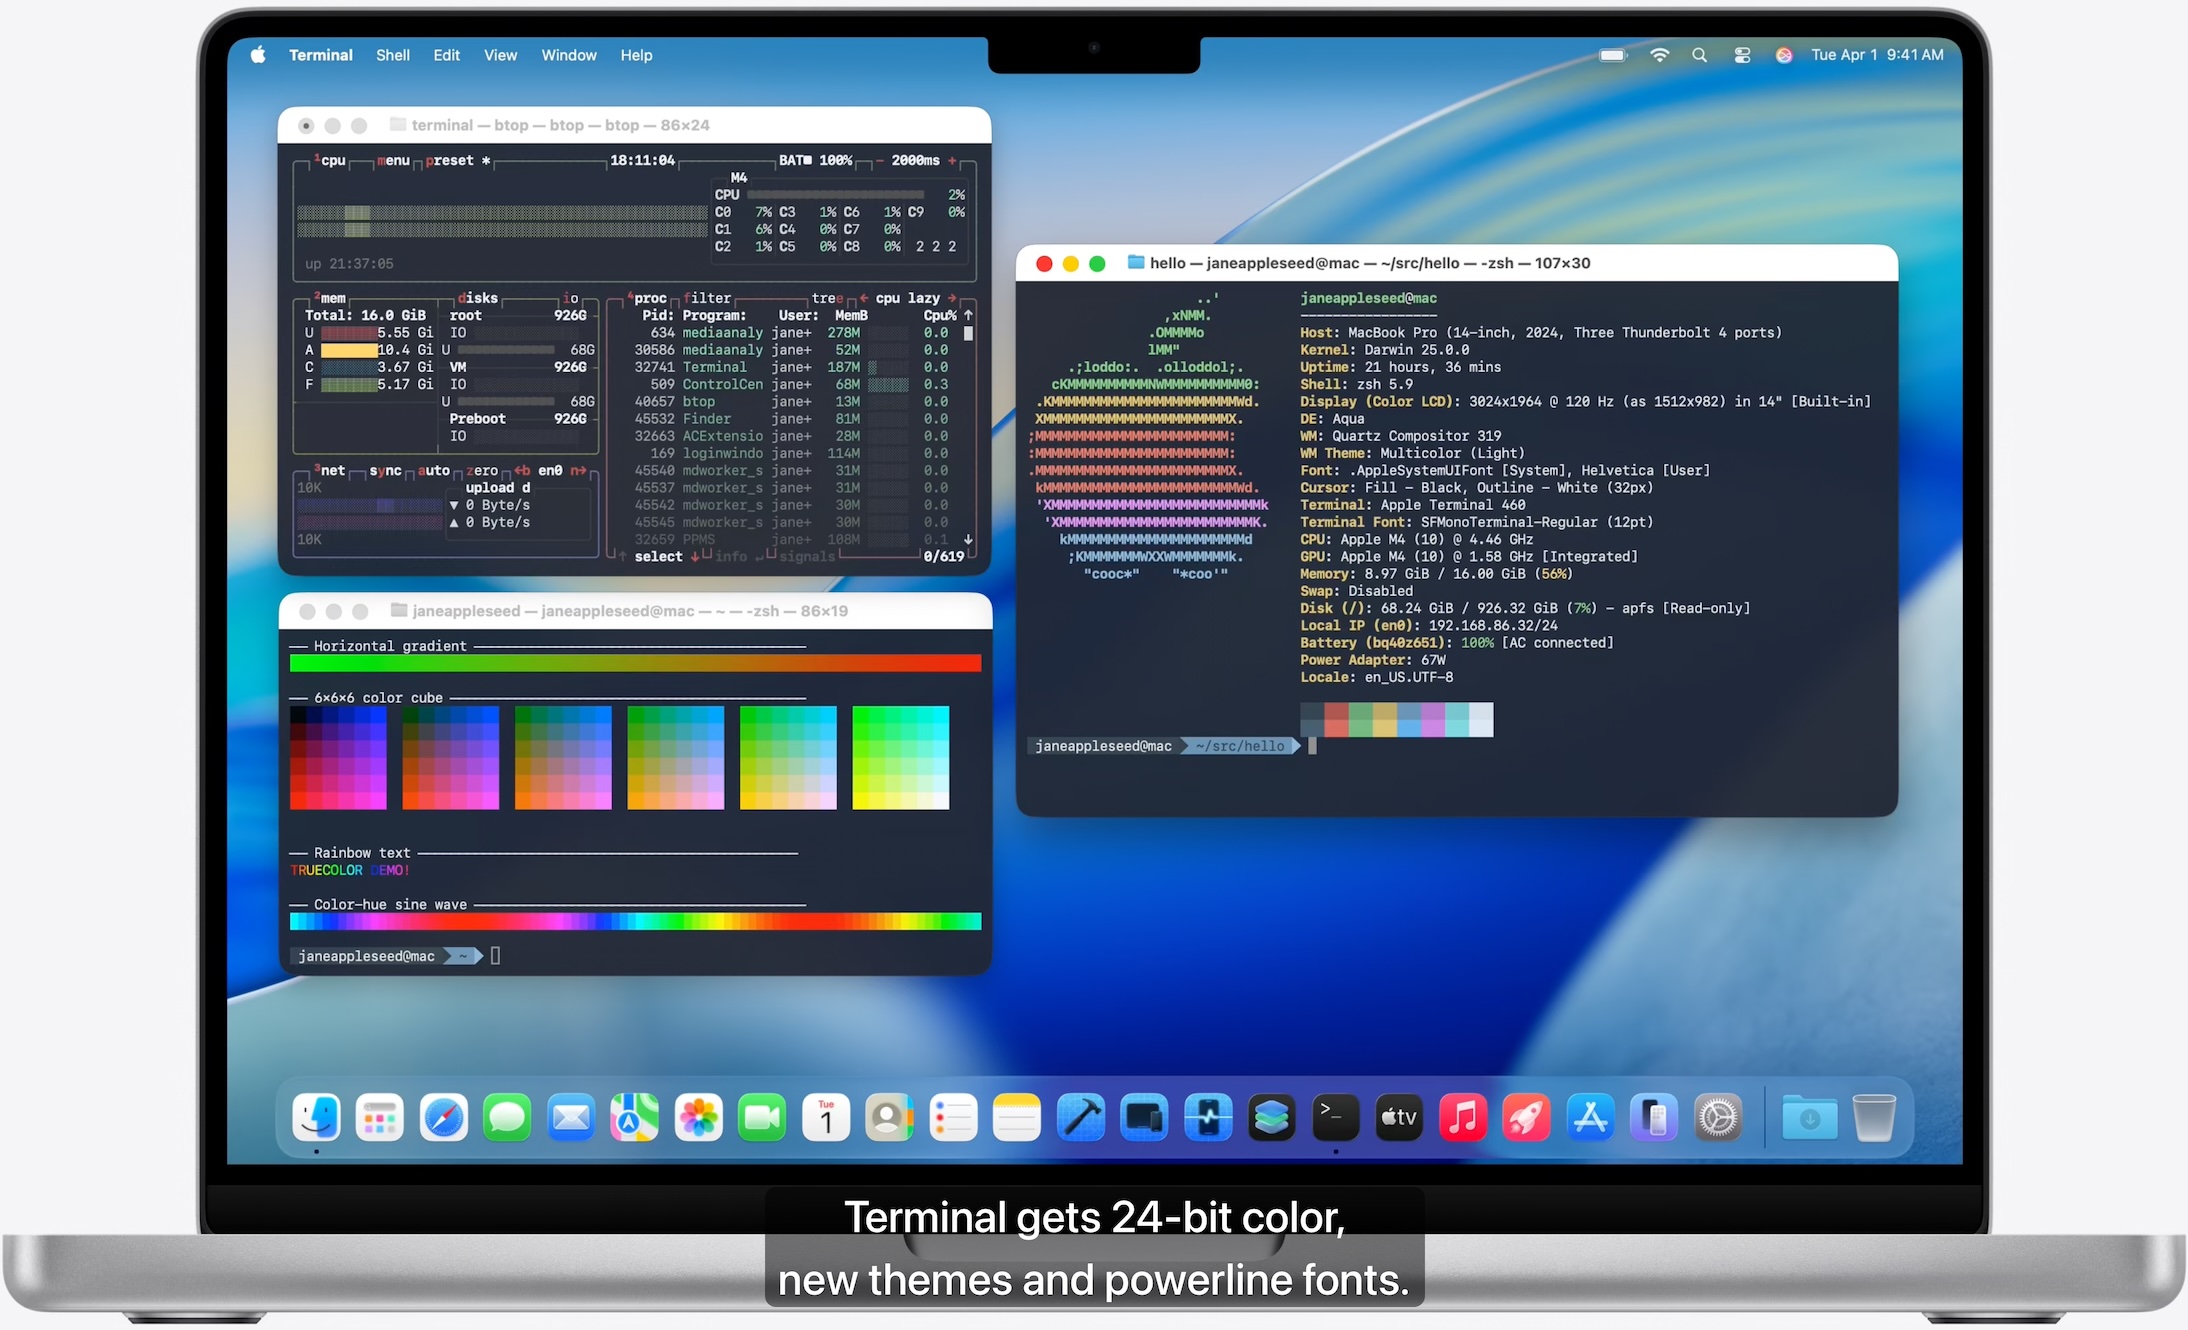The height and width of the screenshot is (1330, 2188).
Task: Toggle zero in btop net panel
Action: [x=483, y=470]
